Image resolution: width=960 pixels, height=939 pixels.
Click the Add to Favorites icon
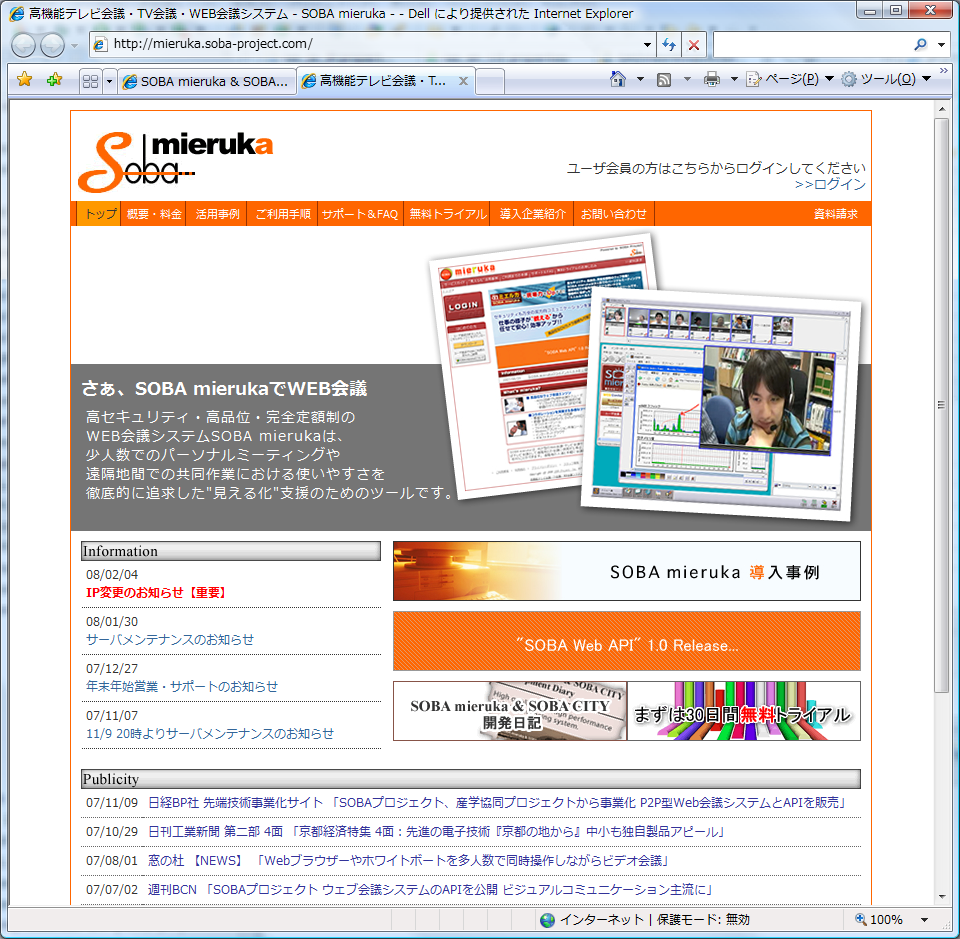click(x=54, y=79)
